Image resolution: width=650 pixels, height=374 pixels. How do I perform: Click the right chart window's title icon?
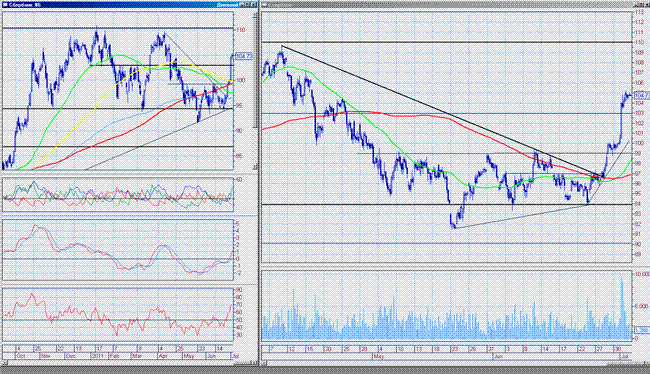[x=265, y=5]
